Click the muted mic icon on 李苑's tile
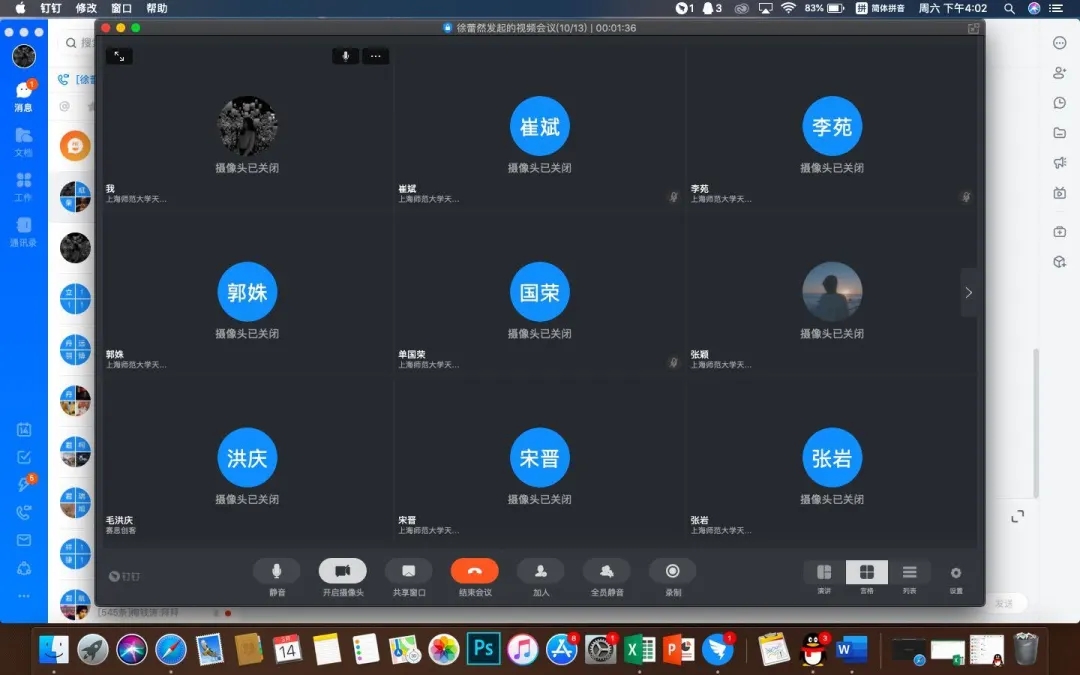This screenshot has width=1080, height=675. pos(966,197)
